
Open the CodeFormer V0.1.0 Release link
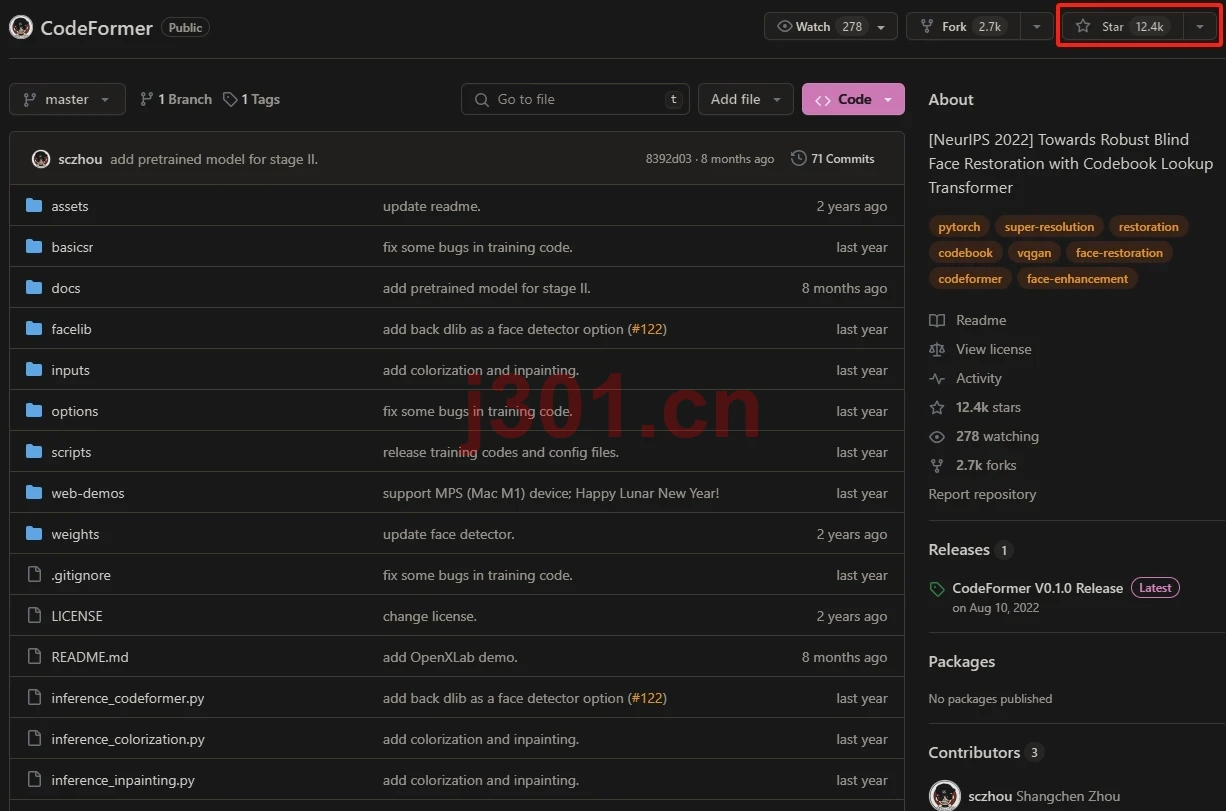pyautogui.click(x=1037, y=588)
